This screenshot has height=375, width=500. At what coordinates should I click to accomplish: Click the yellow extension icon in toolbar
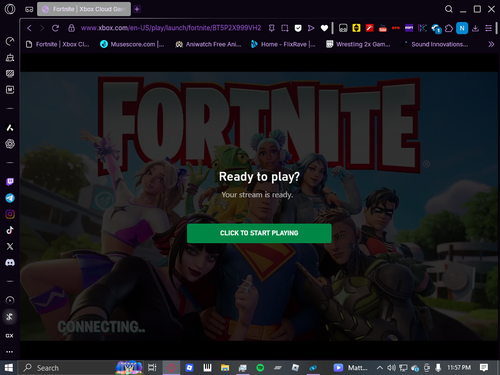coord(356,28)
